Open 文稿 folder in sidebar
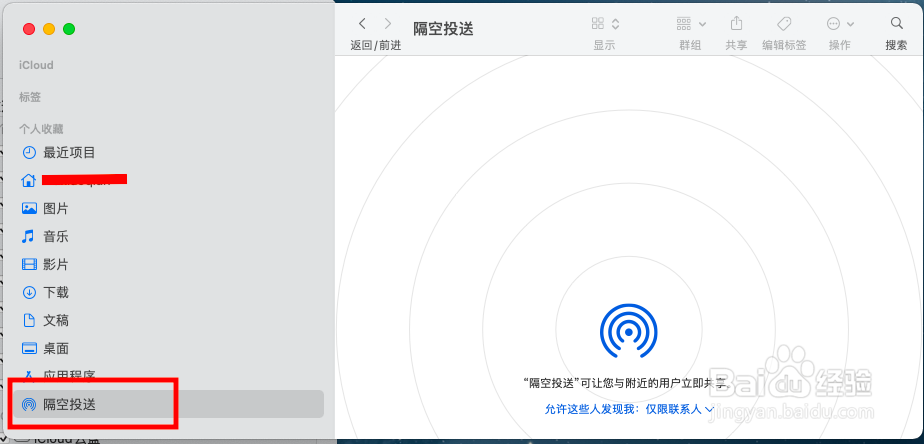This screenshot has width=924, height=444. [169, 320]
